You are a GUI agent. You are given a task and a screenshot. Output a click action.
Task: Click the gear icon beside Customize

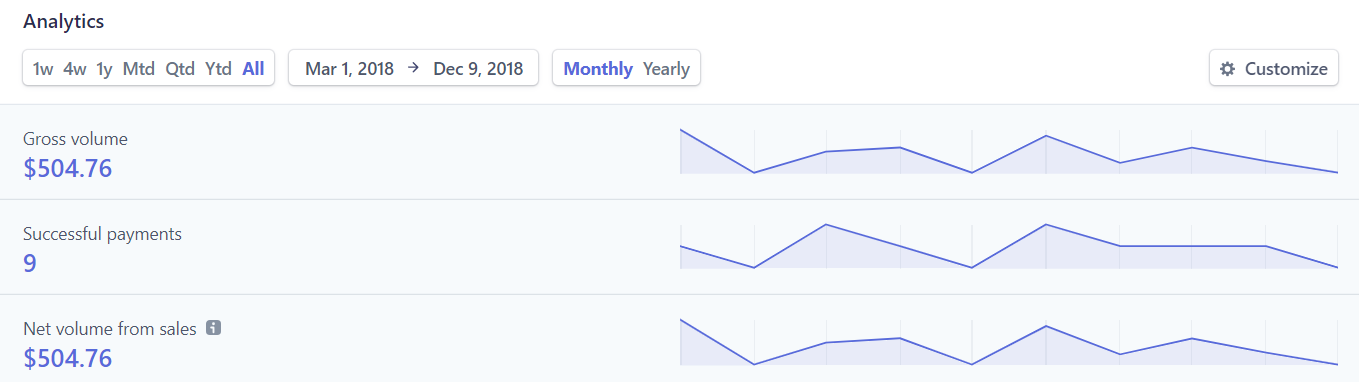point(1228,69)
